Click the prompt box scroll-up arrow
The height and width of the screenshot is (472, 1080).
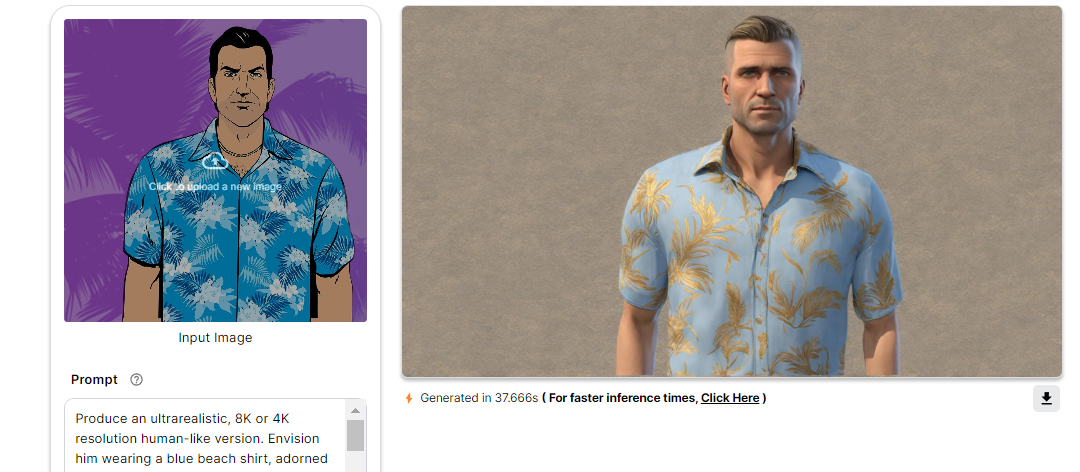355,411
